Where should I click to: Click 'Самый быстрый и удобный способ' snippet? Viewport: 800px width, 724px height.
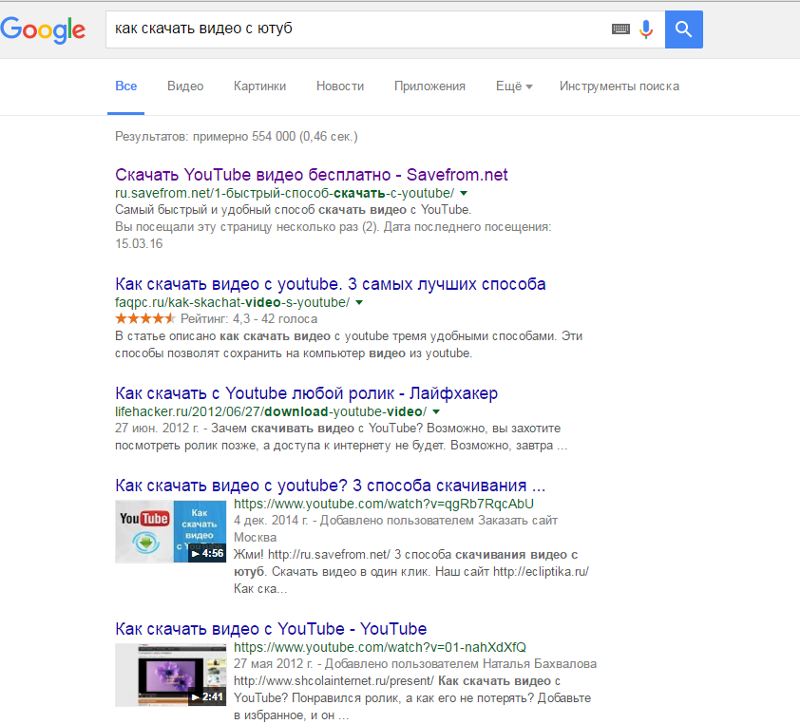(215, 210)
